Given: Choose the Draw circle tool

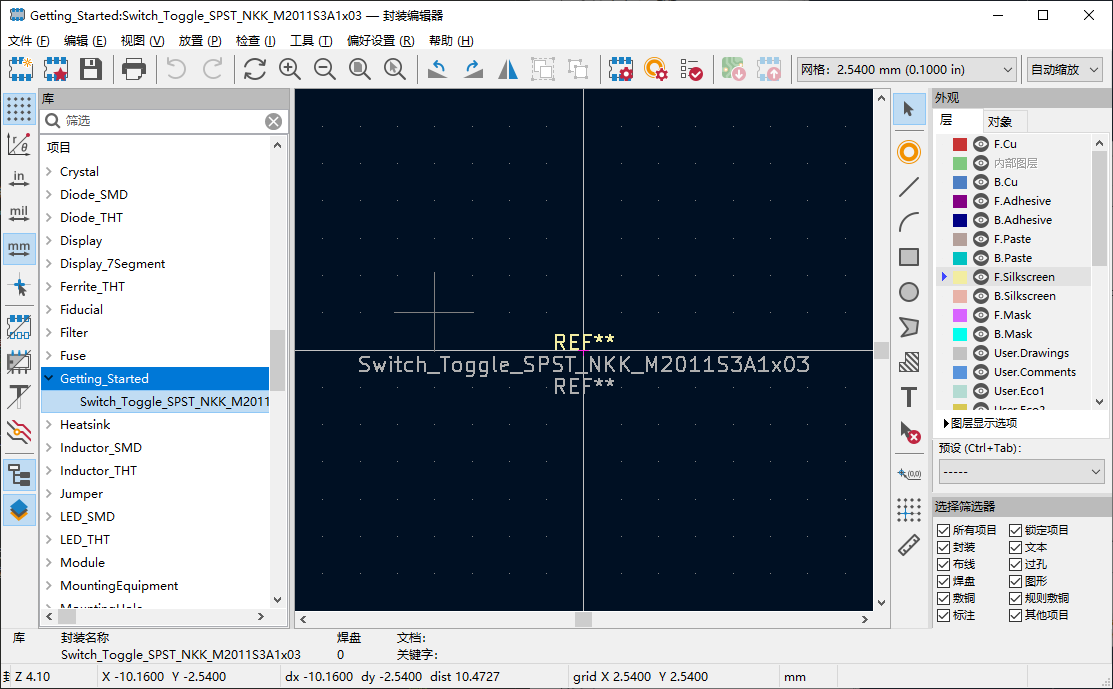Looking at the screenshot, I should click(x=909, y=292).
